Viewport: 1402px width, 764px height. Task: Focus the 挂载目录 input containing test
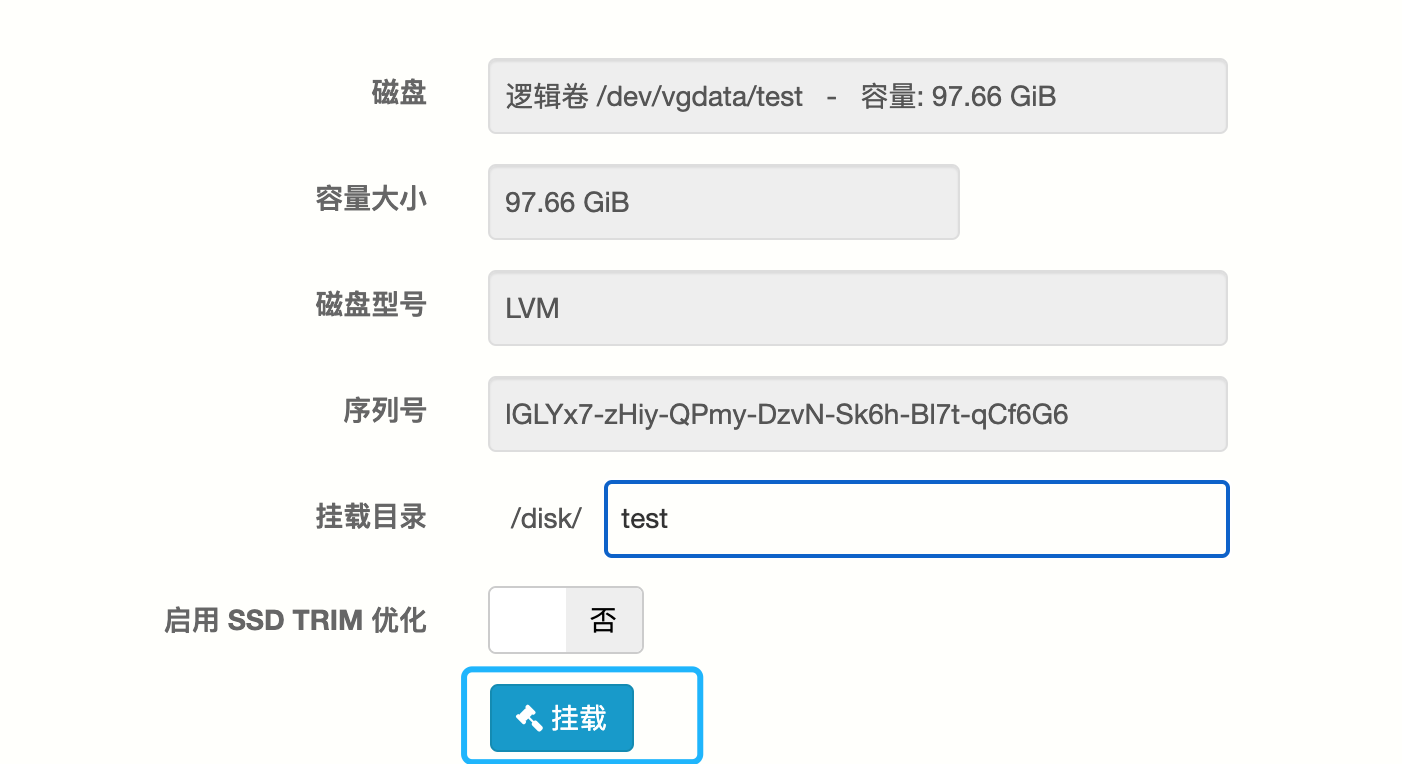click(915, 519)
